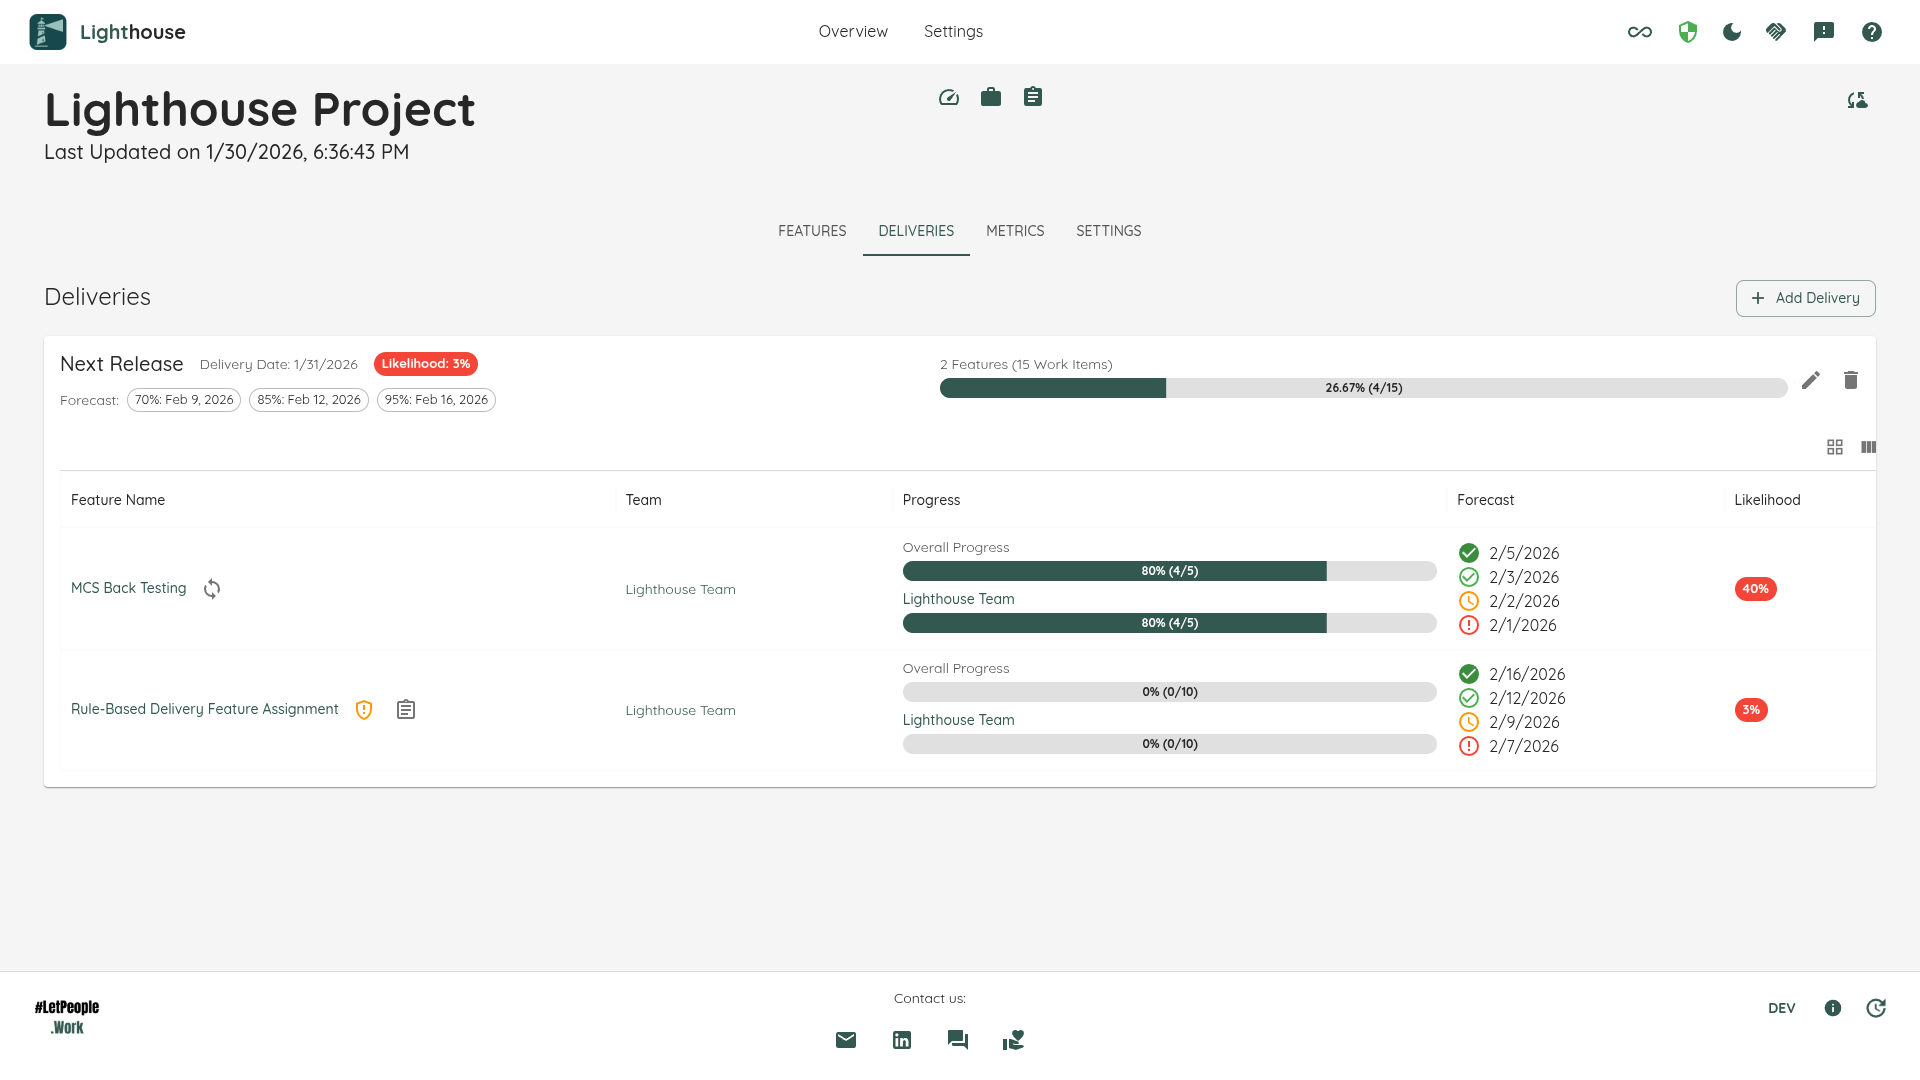Edit the Next Release delivery with pencil icon
This screenshot has width=1920, height=1080.
tap(1811, 380)
